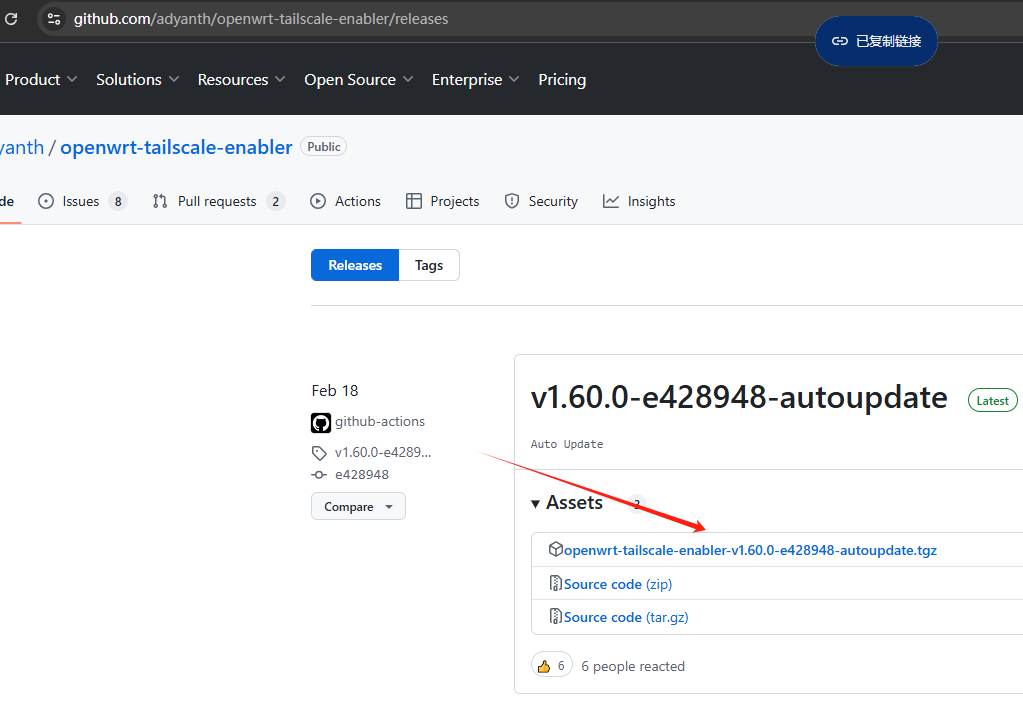Viewport: 1023px width, 716px height.
Task: Download Source code (tar.gz)
Action: 626,617
